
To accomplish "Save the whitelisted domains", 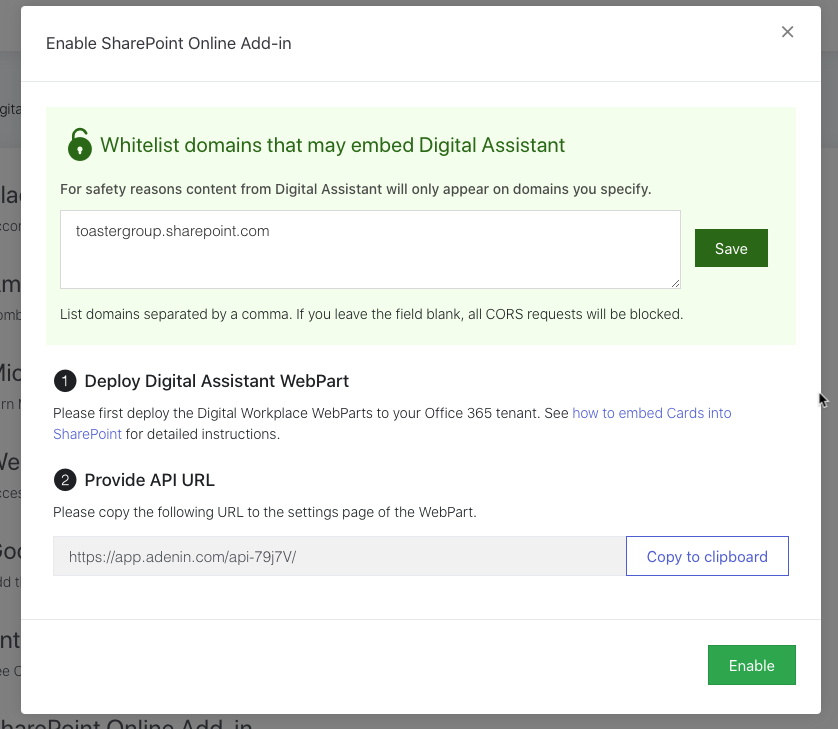I will click(731, 248).
